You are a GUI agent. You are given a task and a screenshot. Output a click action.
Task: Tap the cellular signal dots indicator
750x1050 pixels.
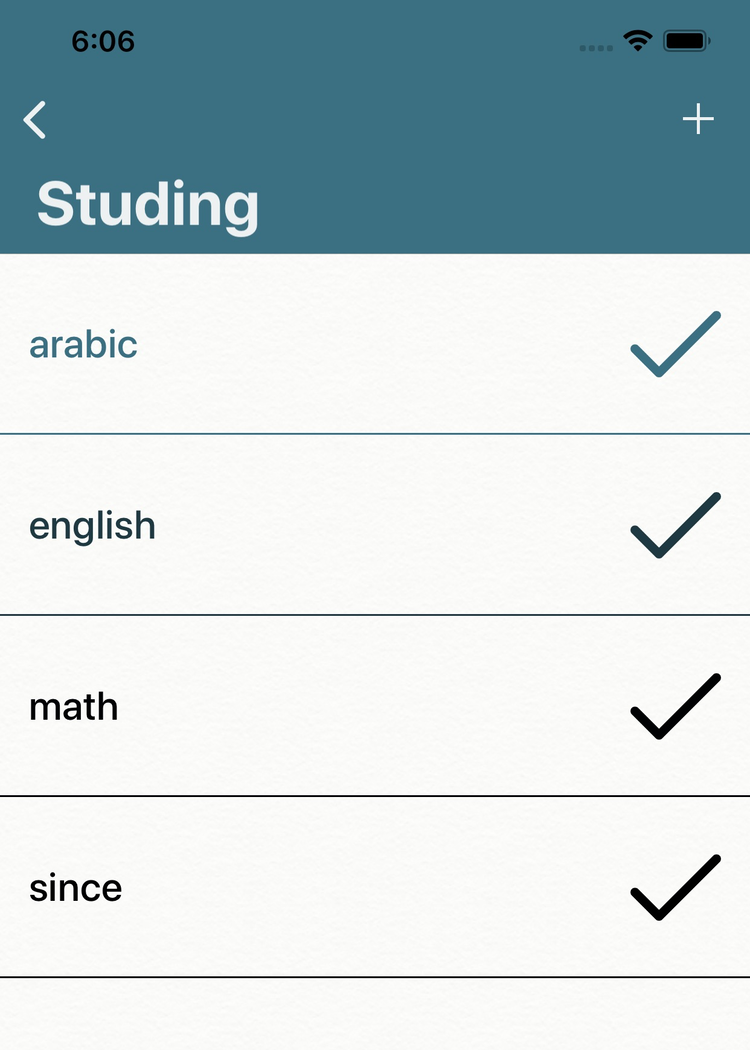tap(596, 47)
